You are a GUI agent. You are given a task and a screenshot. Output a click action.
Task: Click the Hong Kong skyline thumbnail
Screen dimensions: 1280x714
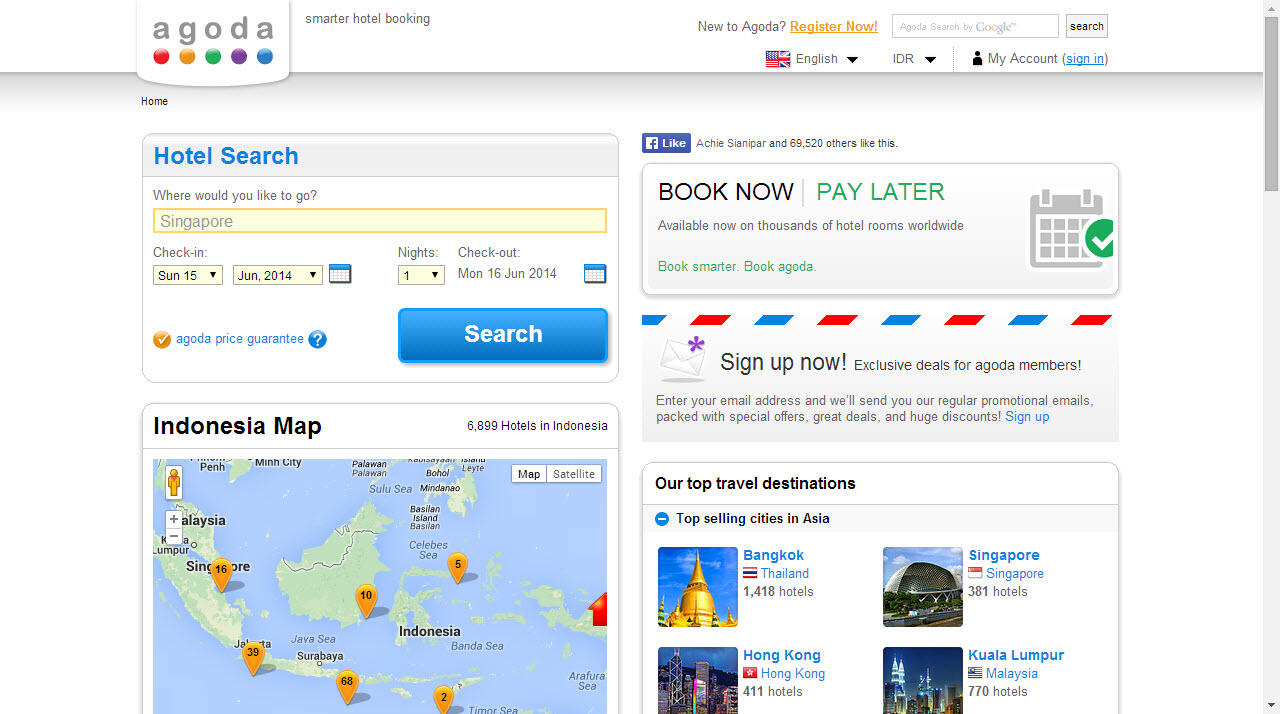(x=698, y=680)
